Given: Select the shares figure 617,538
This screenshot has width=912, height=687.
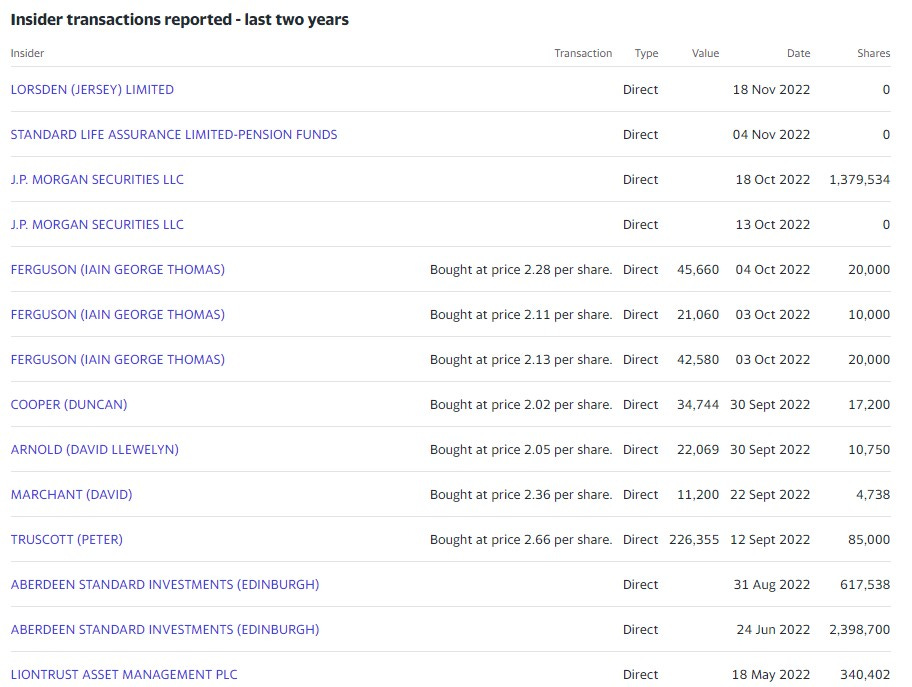Looking at the screenshot, I should pyautogui.click(x=865, y=585).
